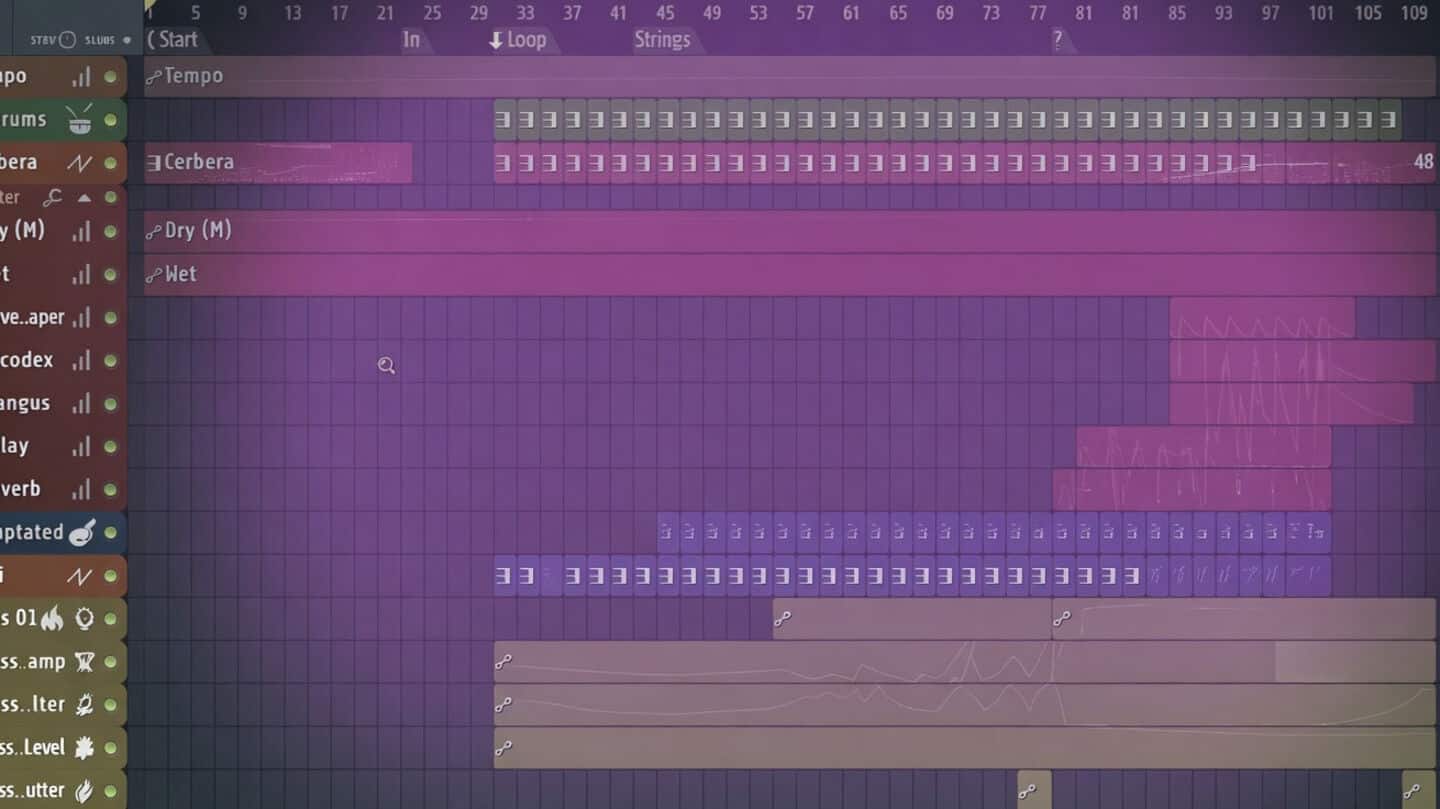Select the automation clip on verb track
1440x809 pixels.
coord(1192,490)
